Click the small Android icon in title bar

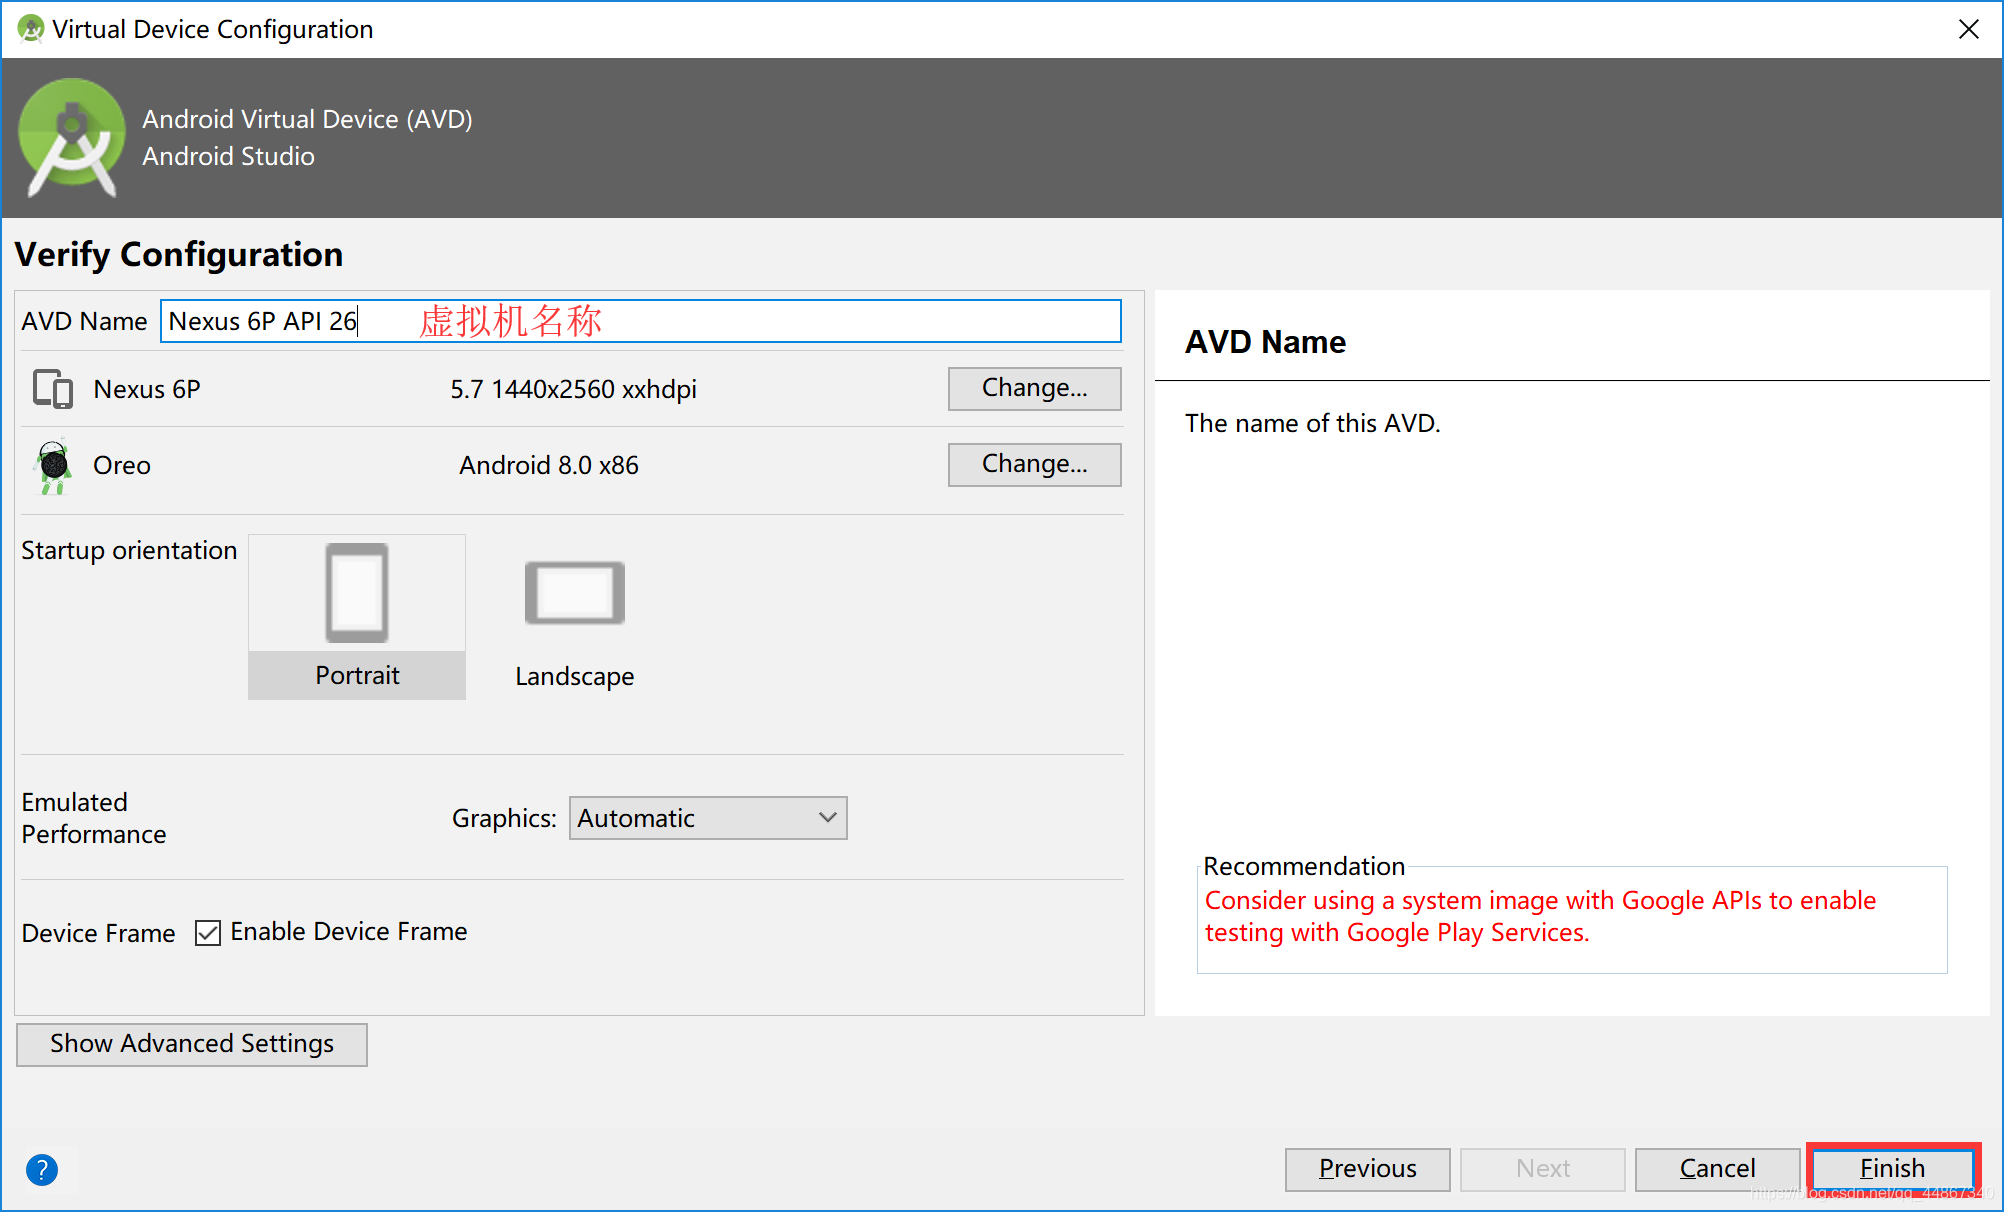(31, 29)
